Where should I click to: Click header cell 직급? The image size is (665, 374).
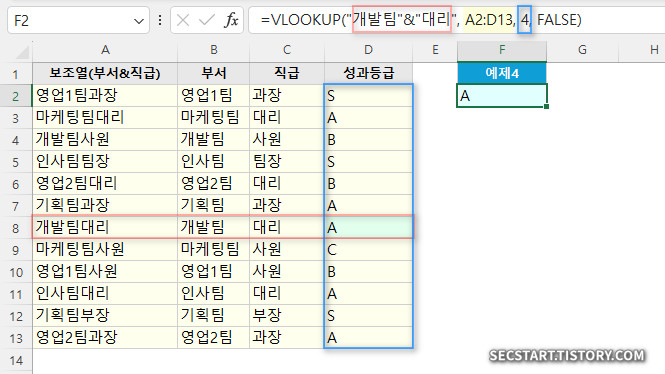point(287,73)
